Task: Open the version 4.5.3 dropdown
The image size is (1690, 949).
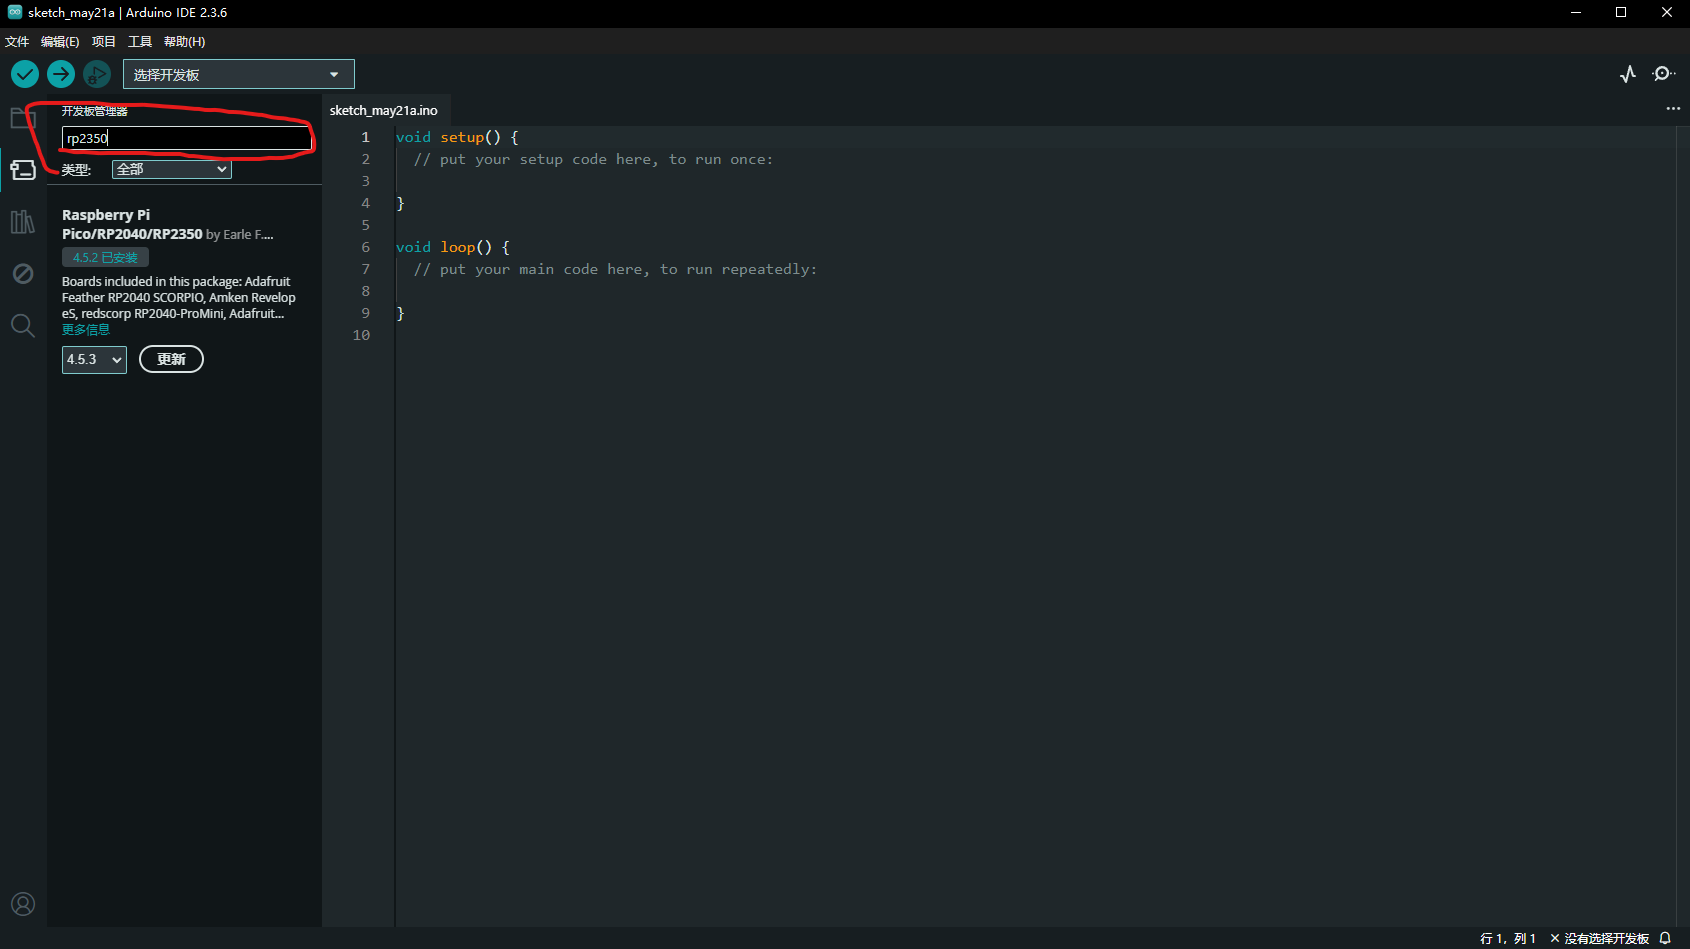Action: (94, 359)
